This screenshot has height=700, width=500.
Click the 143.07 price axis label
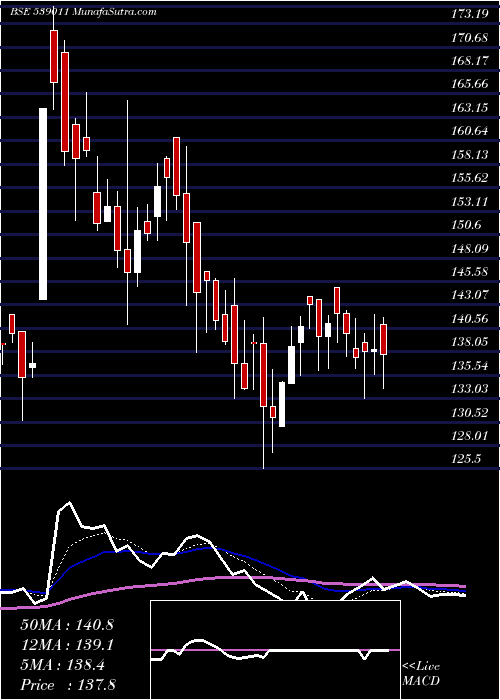tap(470, 295)
